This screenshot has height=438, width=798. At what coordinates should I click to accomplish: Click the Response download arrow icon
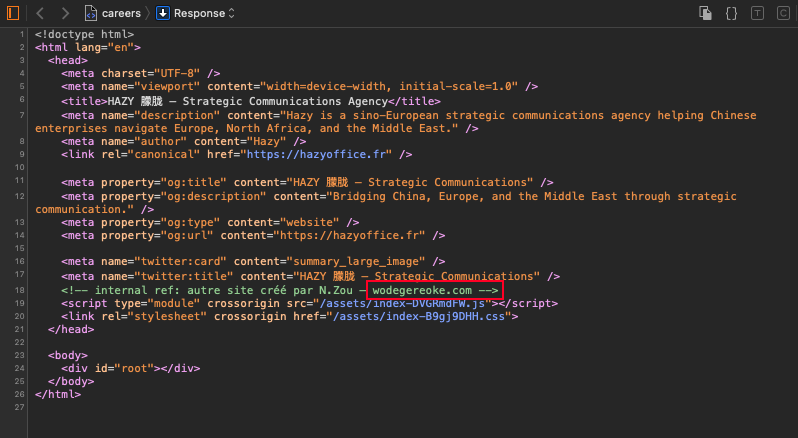pyautogui.click(x=162, y=13)
